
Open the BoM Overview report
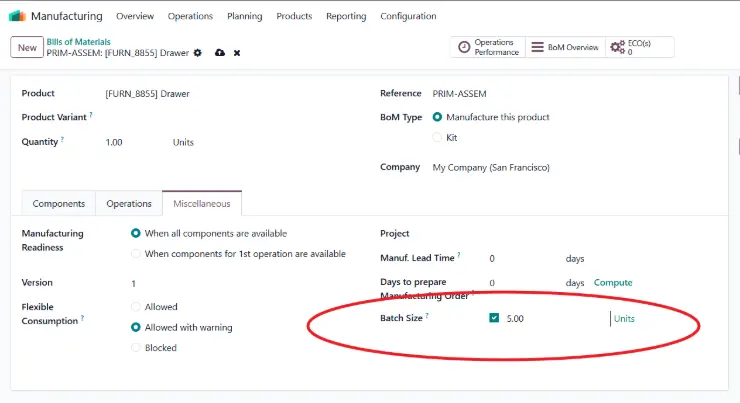[564, 47]
